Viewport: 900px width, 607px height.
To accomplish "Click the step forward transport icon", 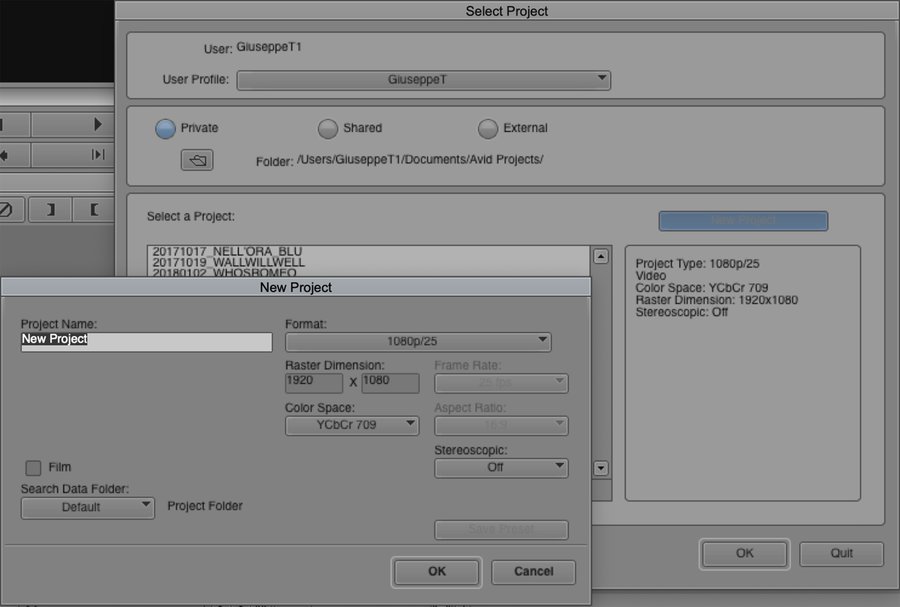I will coord(98,155).
